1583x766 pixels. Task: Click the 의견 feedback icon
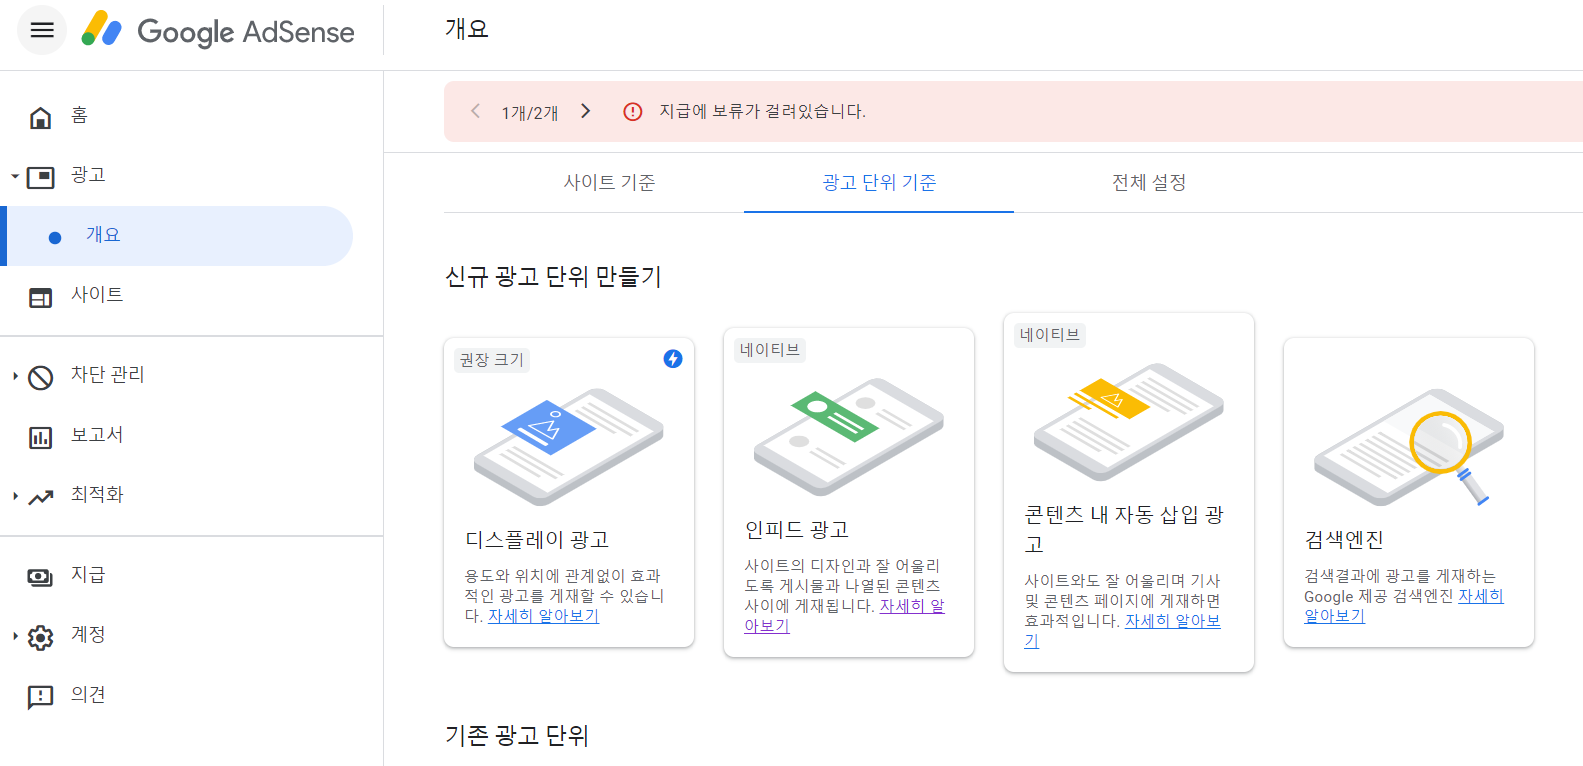pyautogui.click(x=40, y=697)
